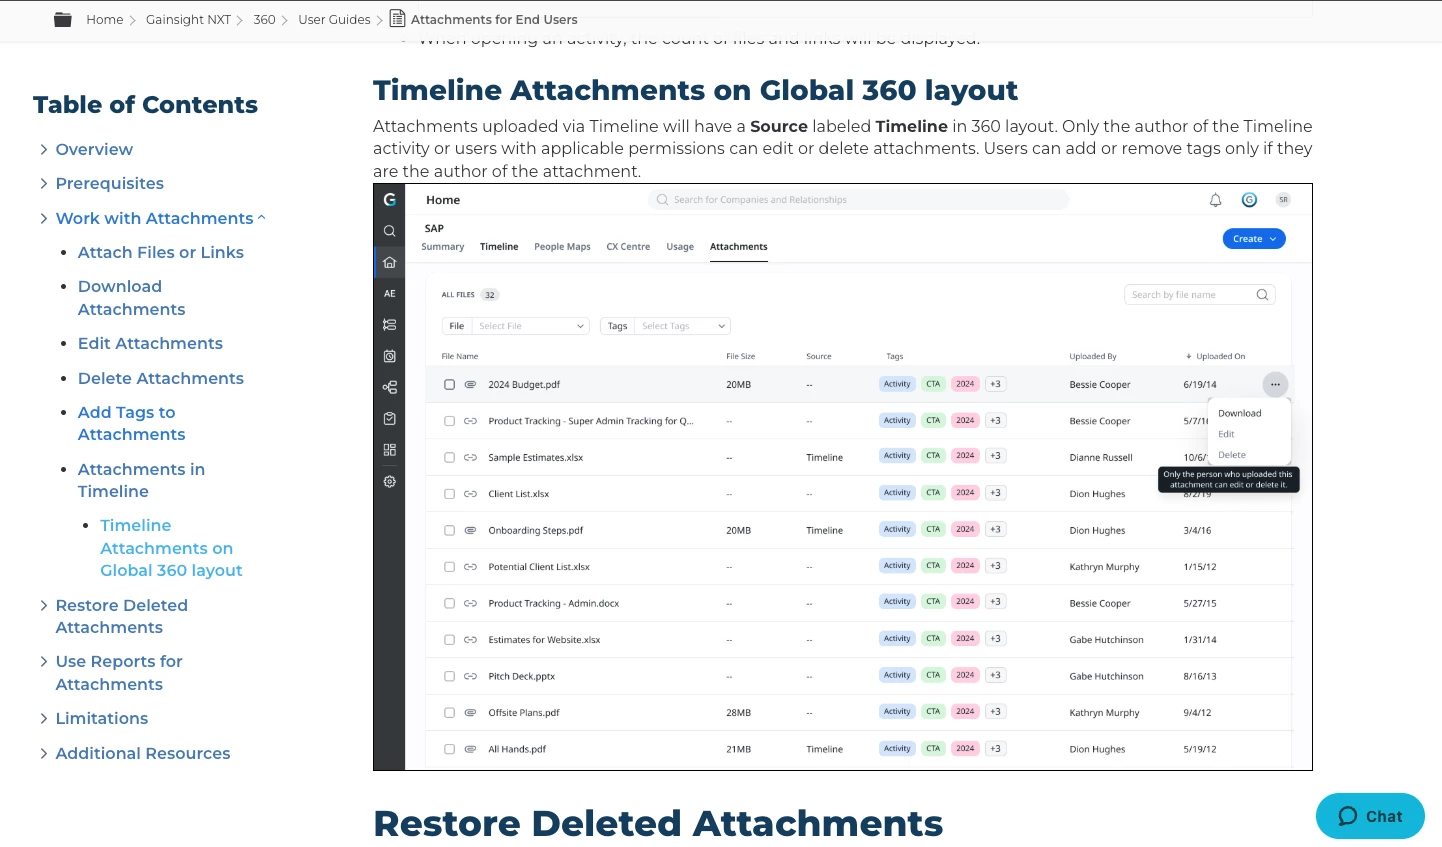1442x847 pixels.
Task: Expand the Restore Deleted Attachments chevron
Action: point(43,605)
